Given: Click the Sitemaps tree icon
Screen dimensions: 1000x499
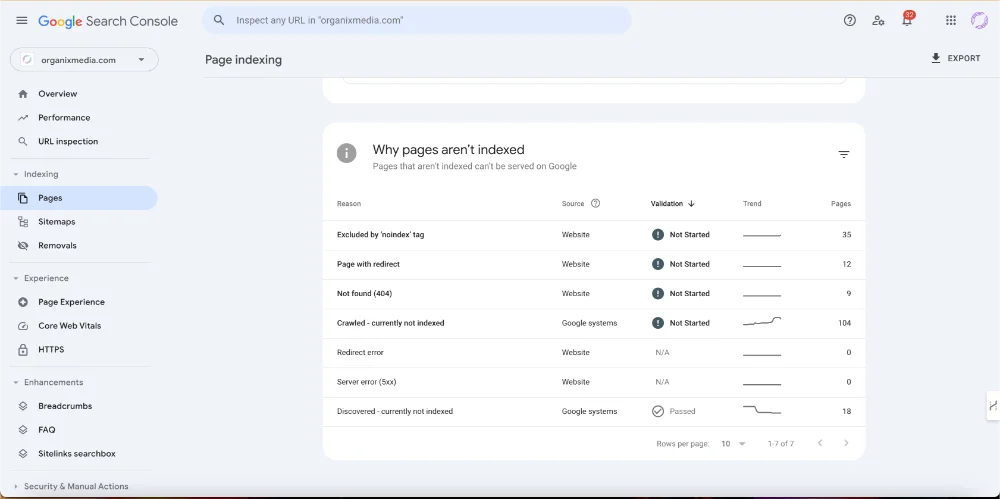Looking at the screenshot, I should (x=23, y=221).
